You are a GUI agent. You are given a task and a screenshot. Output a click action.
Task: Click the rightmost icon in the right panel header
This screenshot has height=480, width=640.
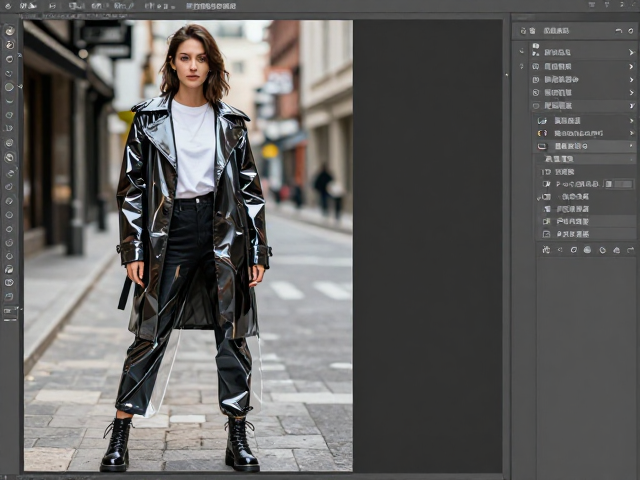click(631, 31)
